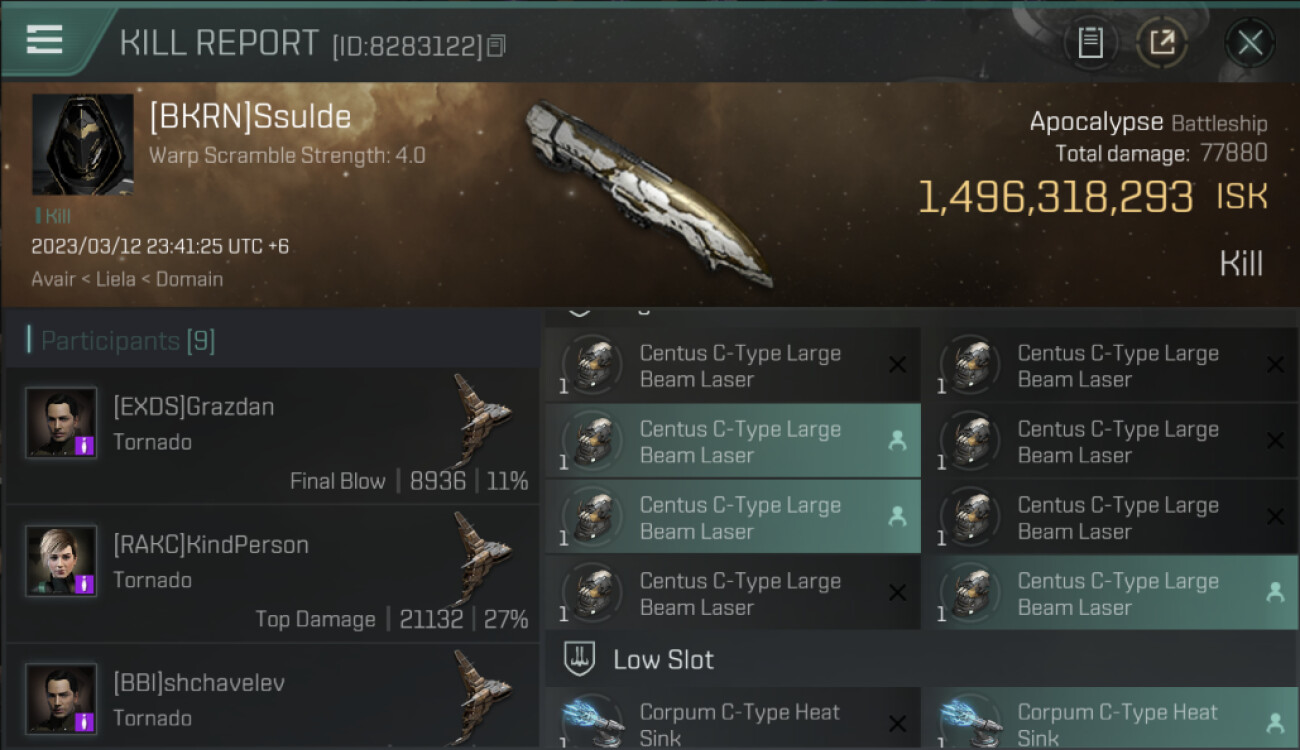Click the Low Slot section icon

[580, 658]
